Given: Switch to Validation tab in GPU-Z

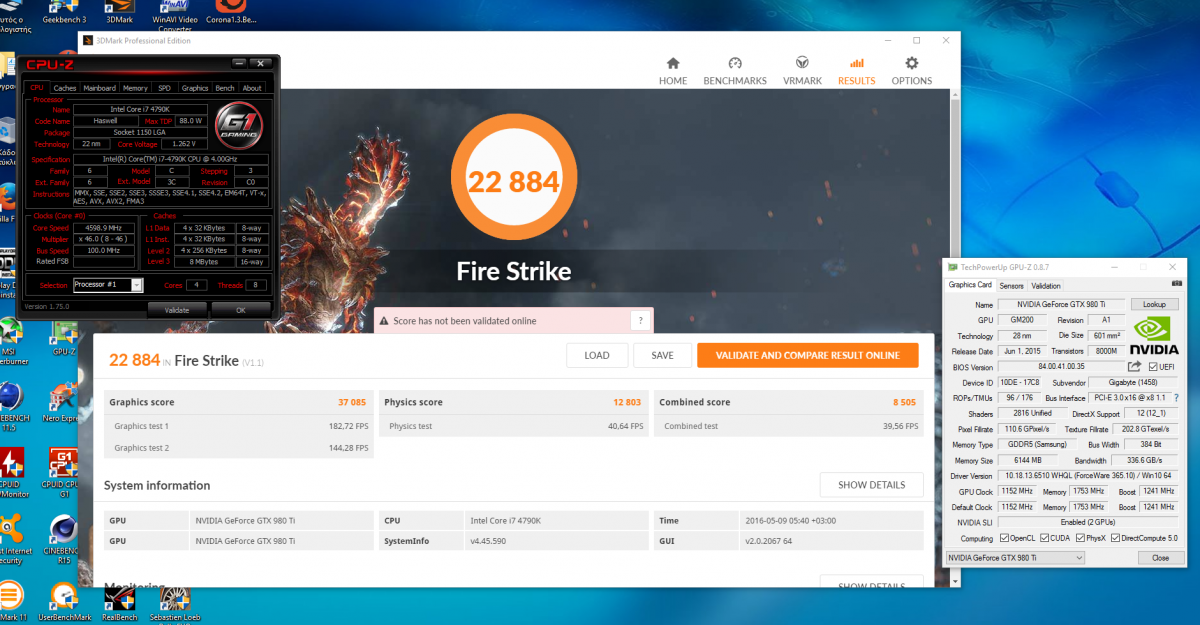Looking at the screenshot, I should click(1046, 286).
